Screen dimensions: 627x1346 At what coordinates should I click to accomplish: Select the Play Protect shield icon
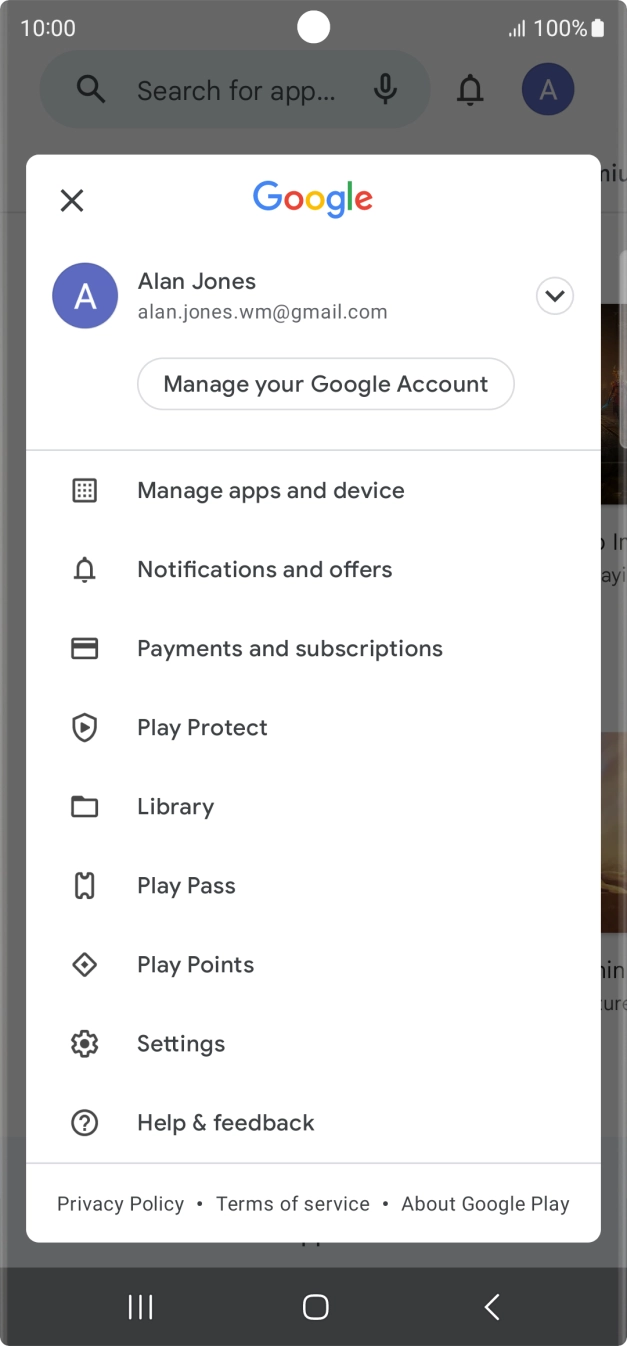tap(85, 728)
